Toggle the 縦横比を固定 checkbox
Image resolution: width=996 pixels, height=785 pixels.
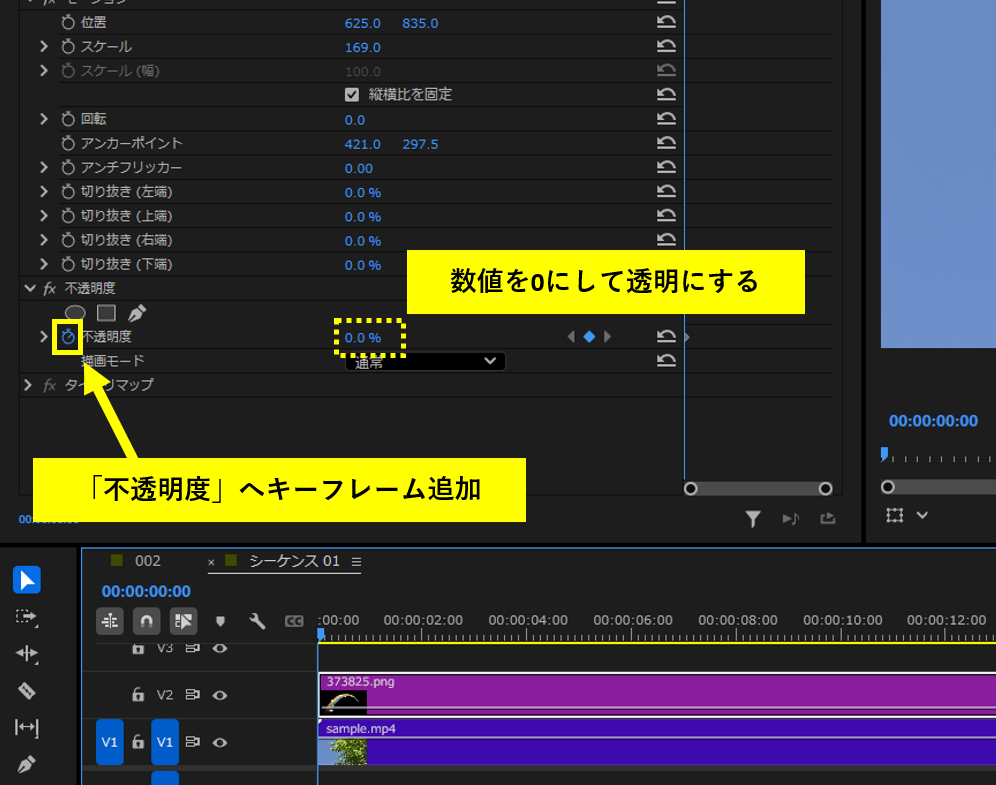point(352,95)
